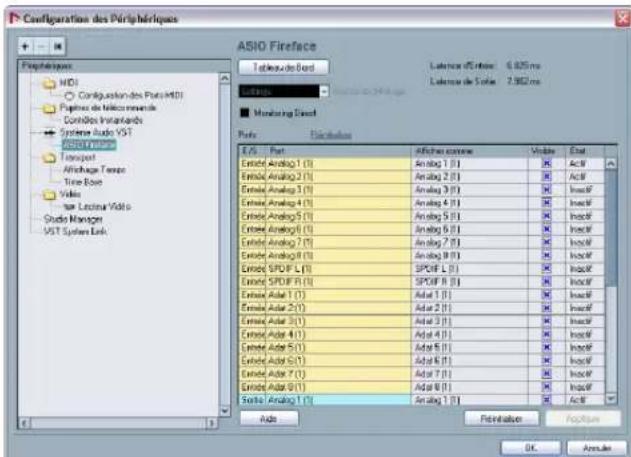
Task: Click Afficher comme cell for Entrée Adat 2
Action: (x=470, y=308)
